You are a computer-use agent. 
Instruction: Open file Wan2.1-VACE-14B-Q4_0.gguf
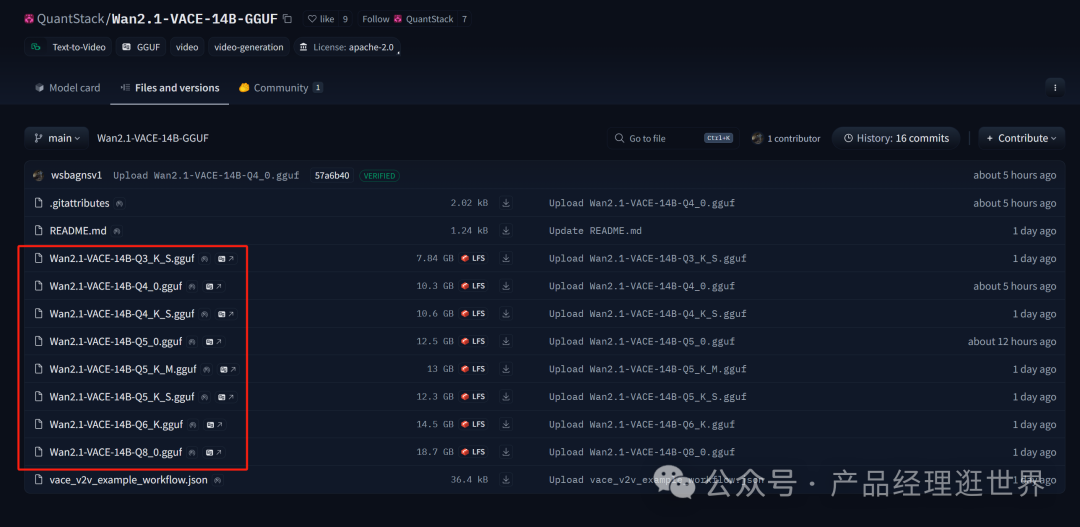[116, 286]
